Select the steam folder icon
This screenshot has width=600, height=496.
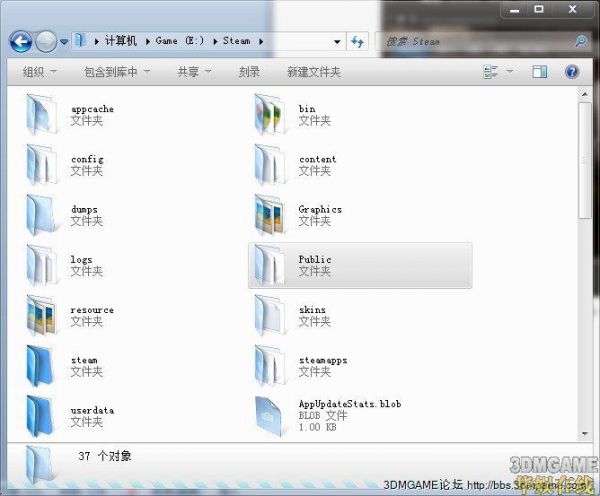[41, 365]
